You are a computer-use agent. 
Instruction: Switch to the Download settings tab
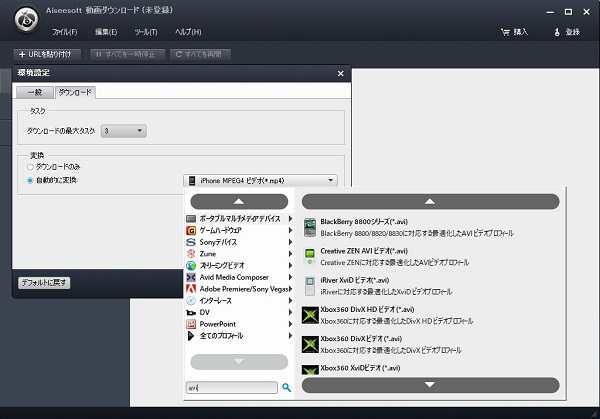tap(75, 92)
